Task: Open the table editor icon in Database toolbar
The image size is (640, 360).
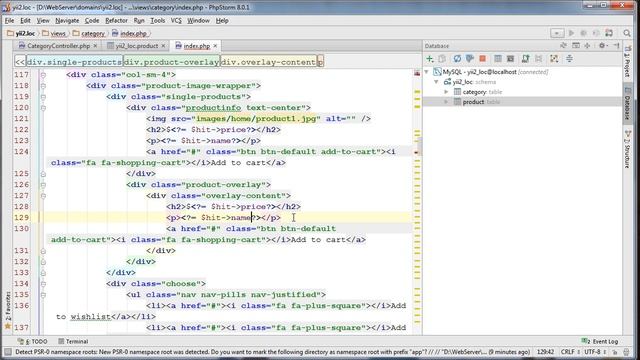Action: coord(498,59)
